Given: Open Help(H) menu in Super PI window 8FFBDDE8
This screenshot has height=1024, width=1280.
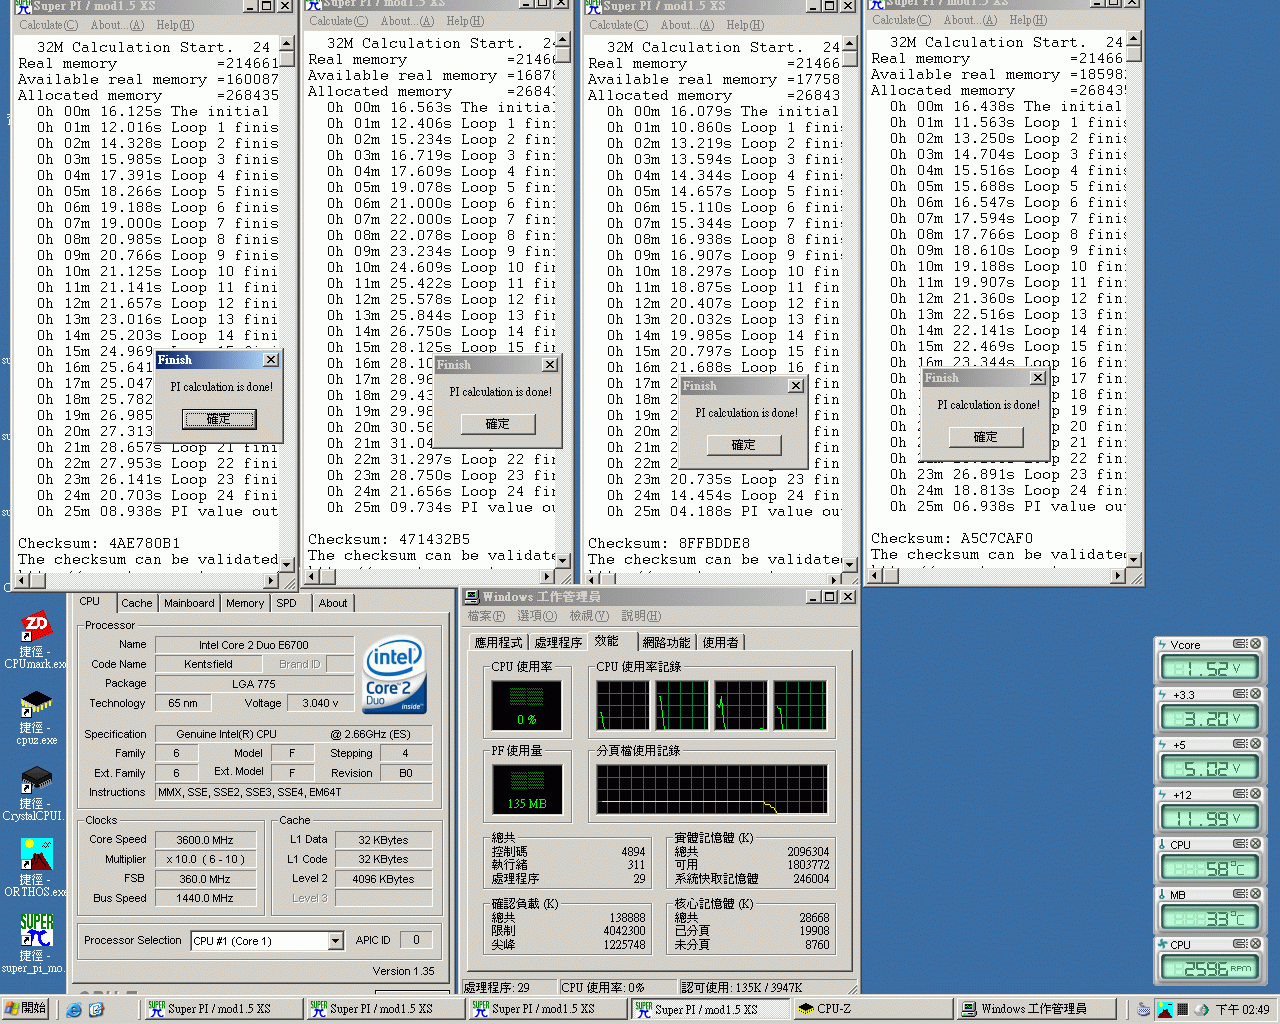Looking at the screenshot, I should coord(745,25).
